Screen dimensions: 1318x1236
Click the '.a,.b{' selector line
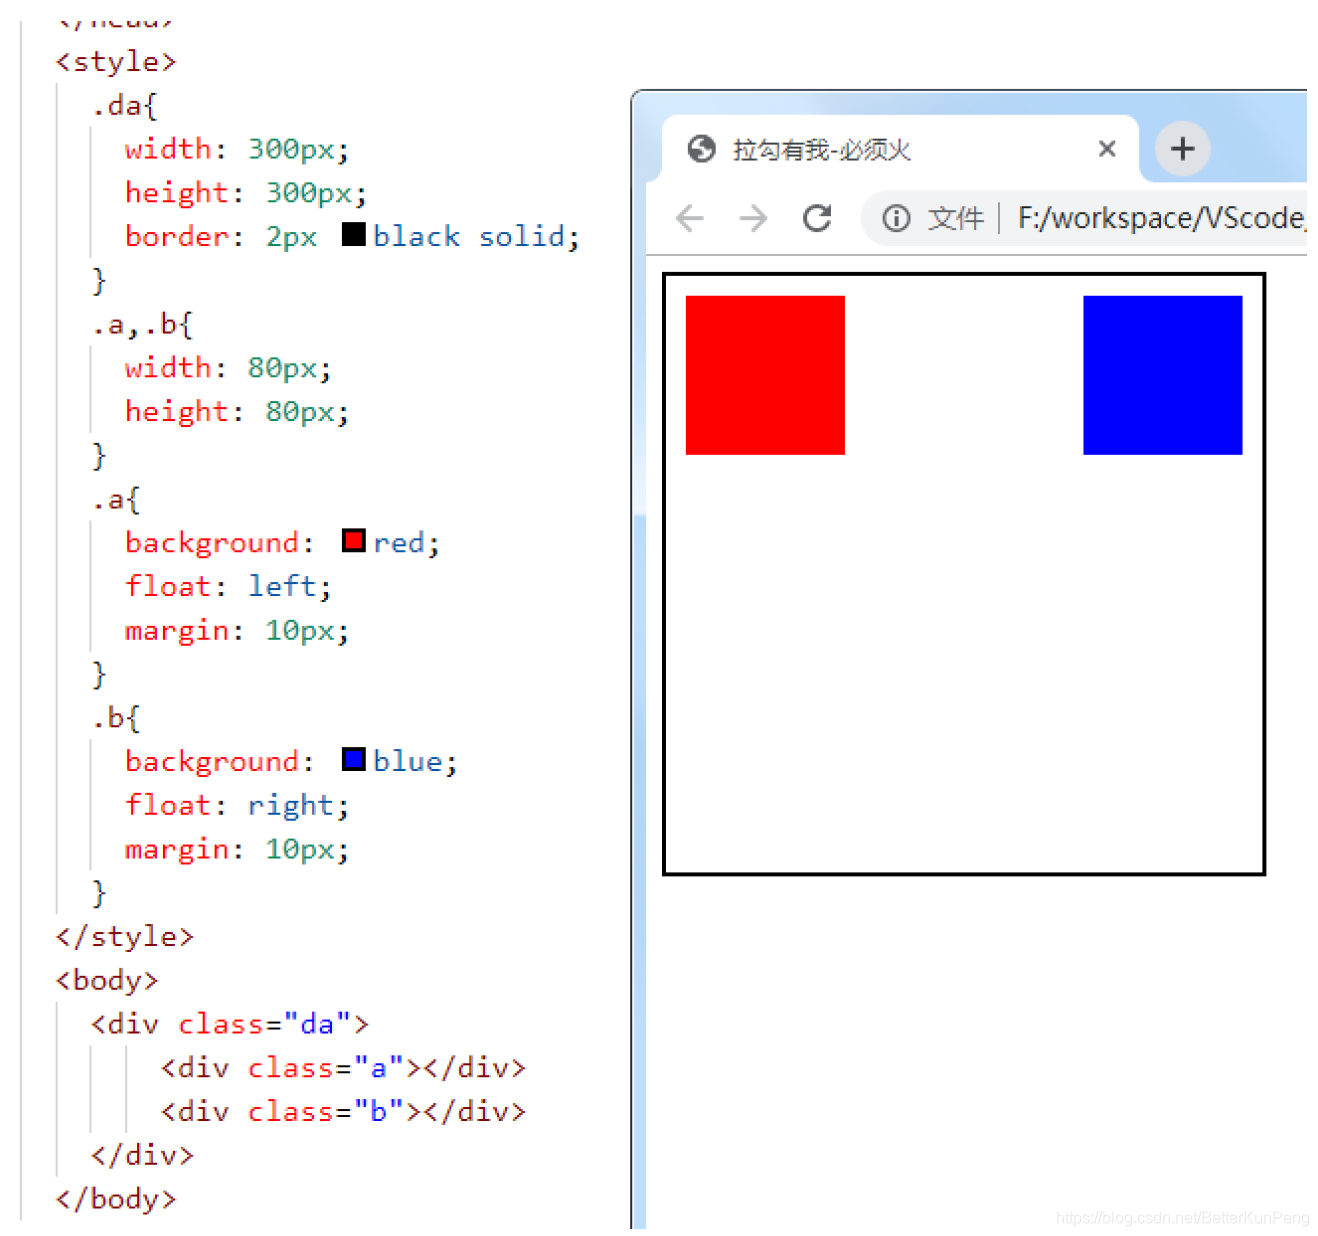tap(142, 325)
